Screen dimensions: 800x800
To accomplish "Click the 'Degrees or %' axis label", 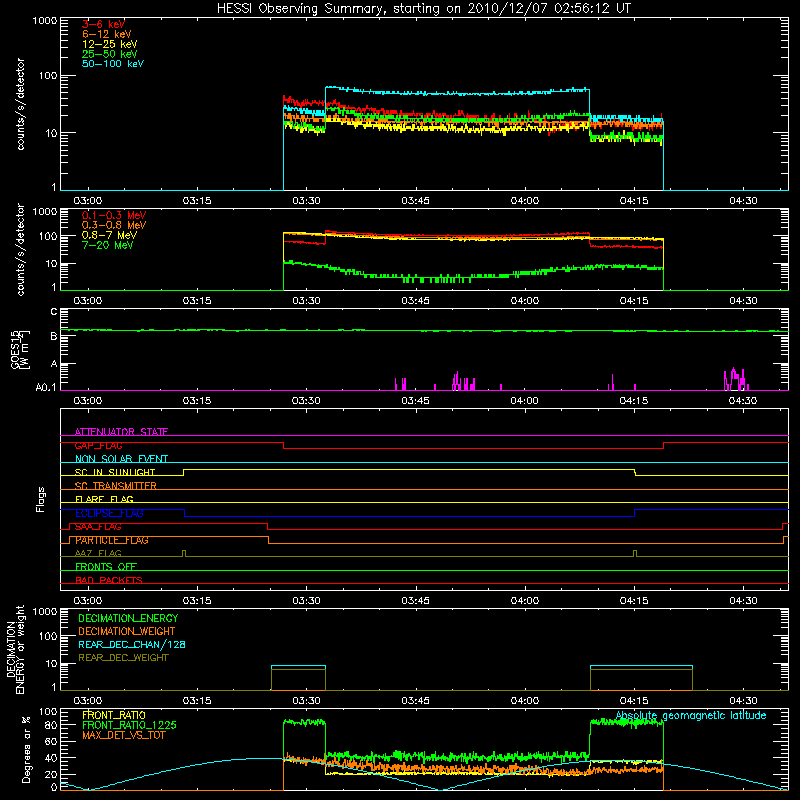I will coord(26,749).
